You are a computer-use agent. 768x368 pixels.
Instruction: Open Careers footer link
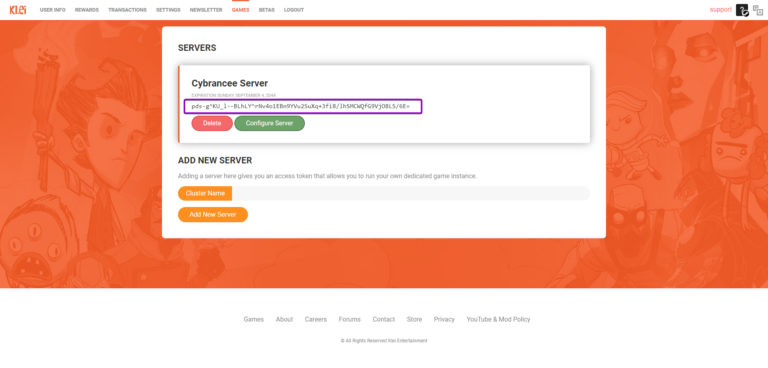[315, 319]
